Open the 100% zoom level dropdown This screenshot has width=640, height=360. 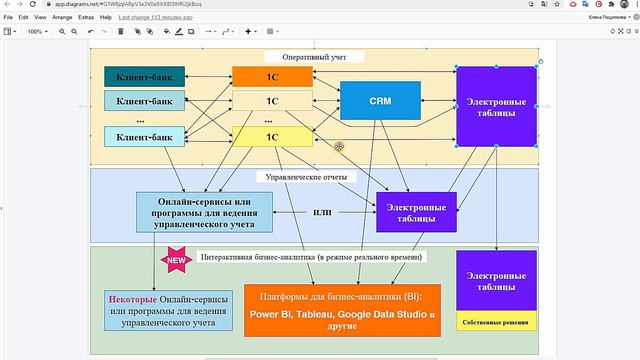tap(38, 31)
